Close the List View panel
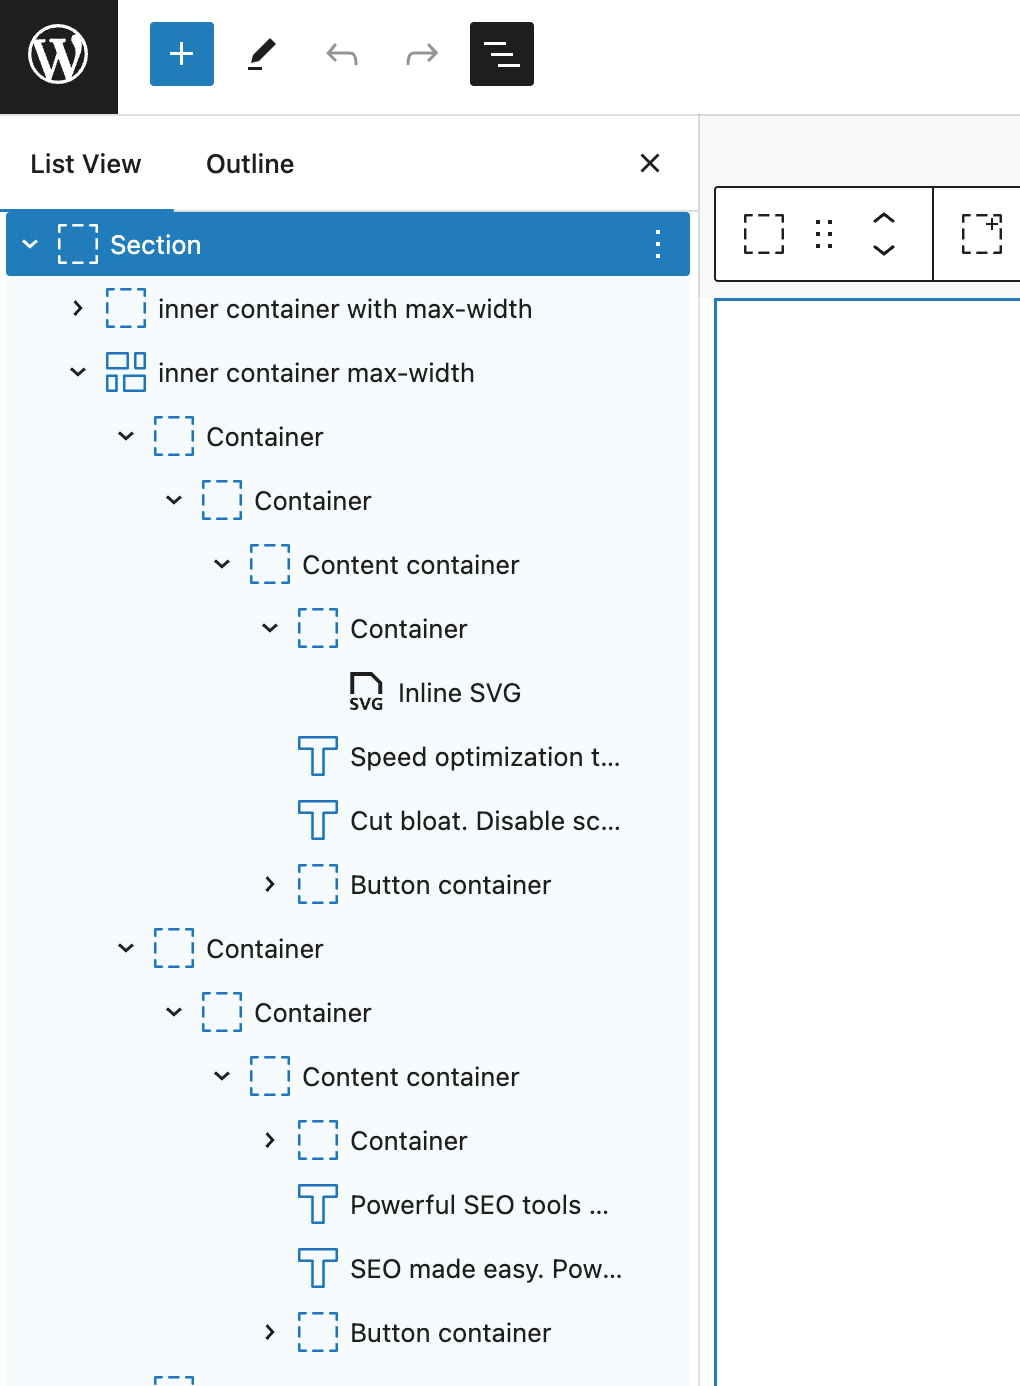The height and width of the screenshot is (1386, 1020). coord(650,163)
